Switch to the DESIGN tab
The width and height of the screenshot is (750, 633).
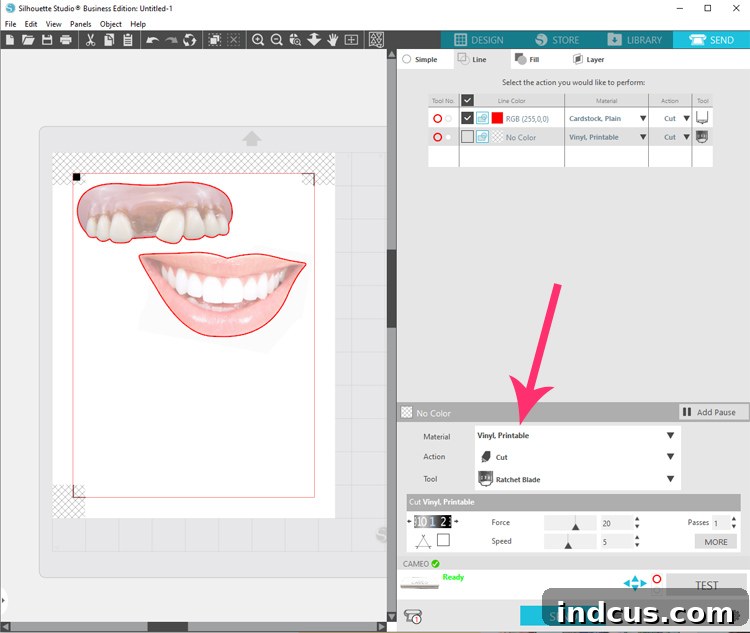click(x=479, y=40)
